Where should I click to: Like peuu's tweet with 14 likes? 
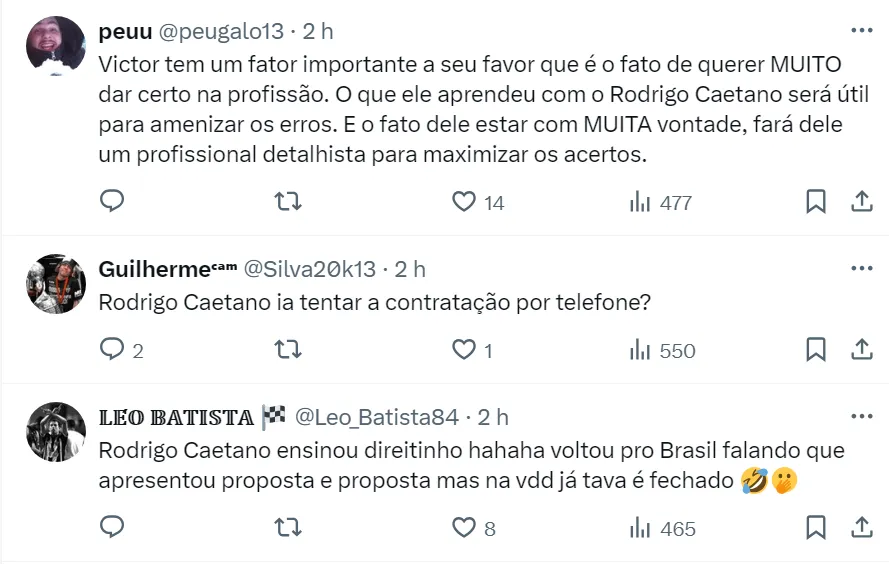coord(464,202)
